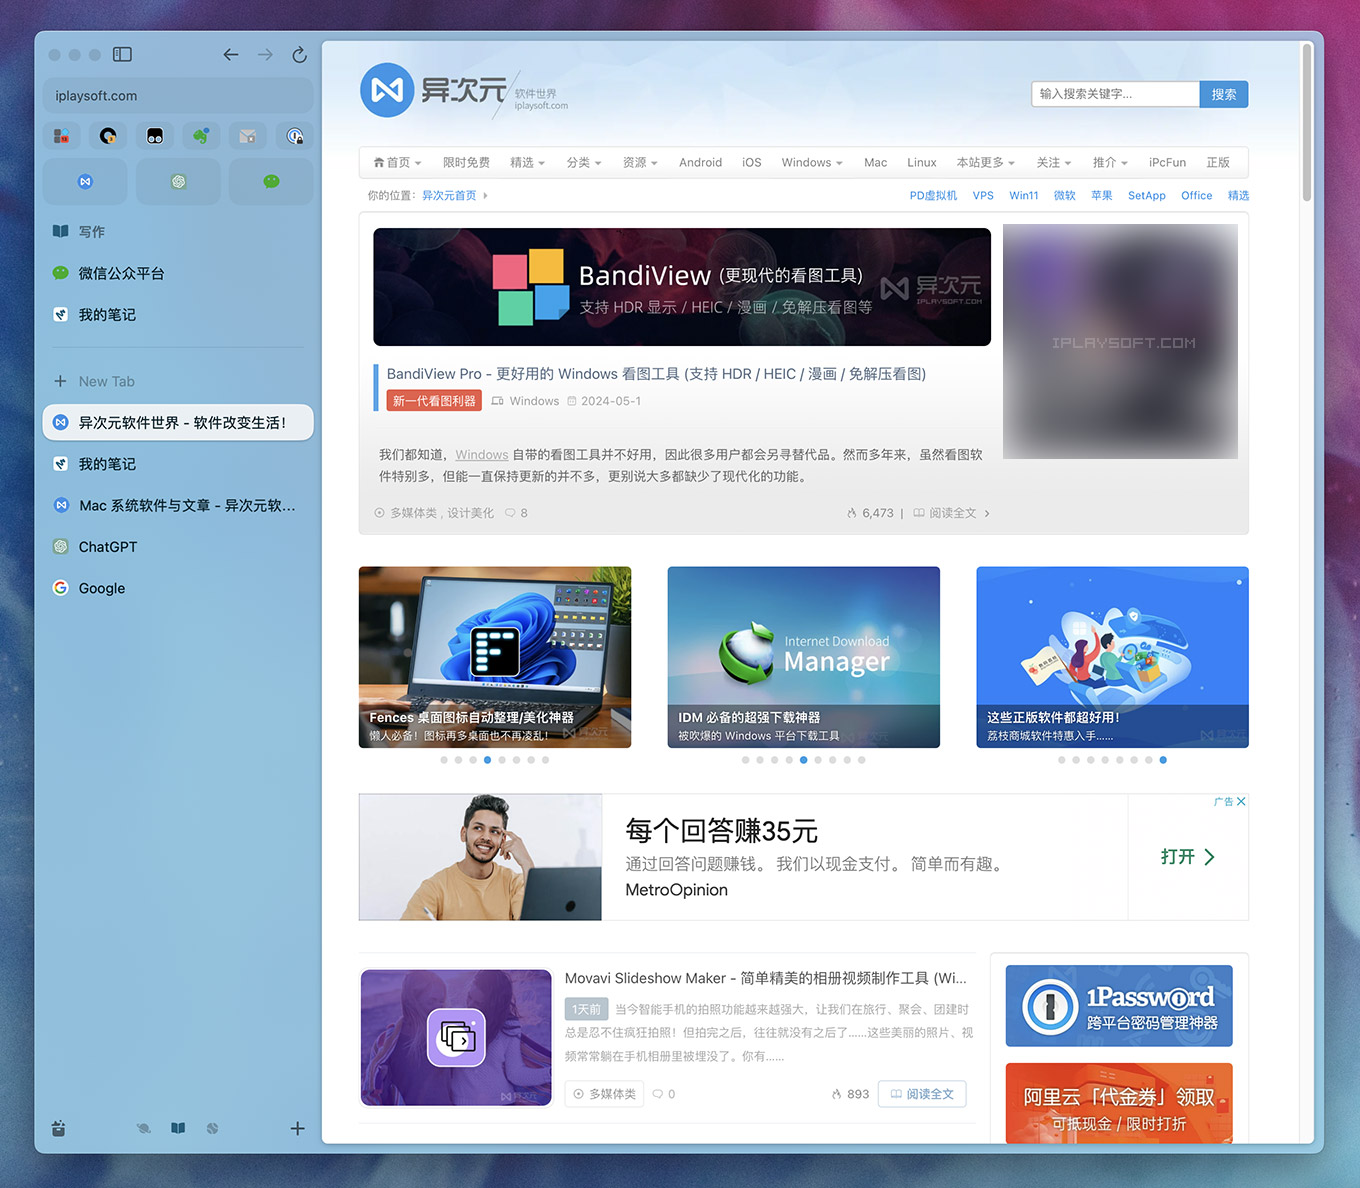
Task: Open the WeChat pinned icon in sidebar
Action: [x=271, y=181]
